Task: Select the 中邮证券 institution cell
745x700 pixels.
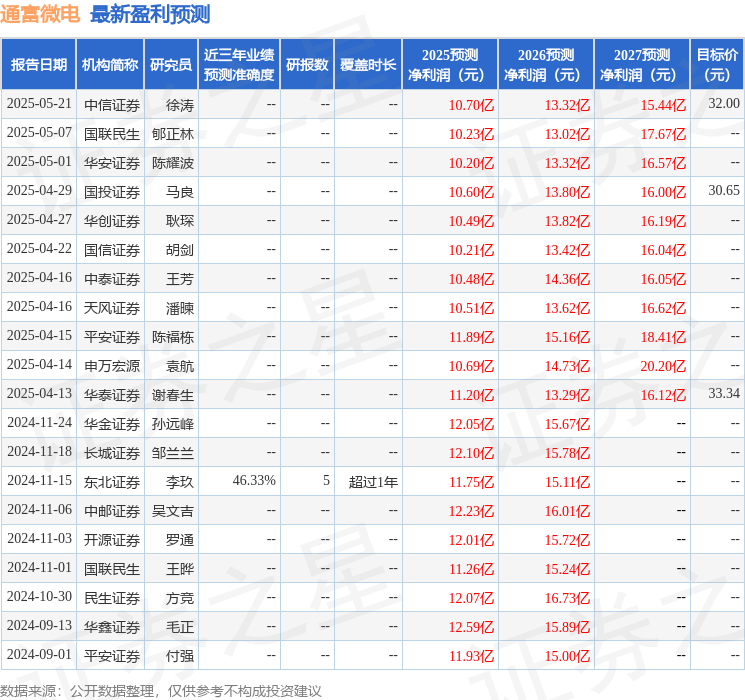Action: pos(112,511)
